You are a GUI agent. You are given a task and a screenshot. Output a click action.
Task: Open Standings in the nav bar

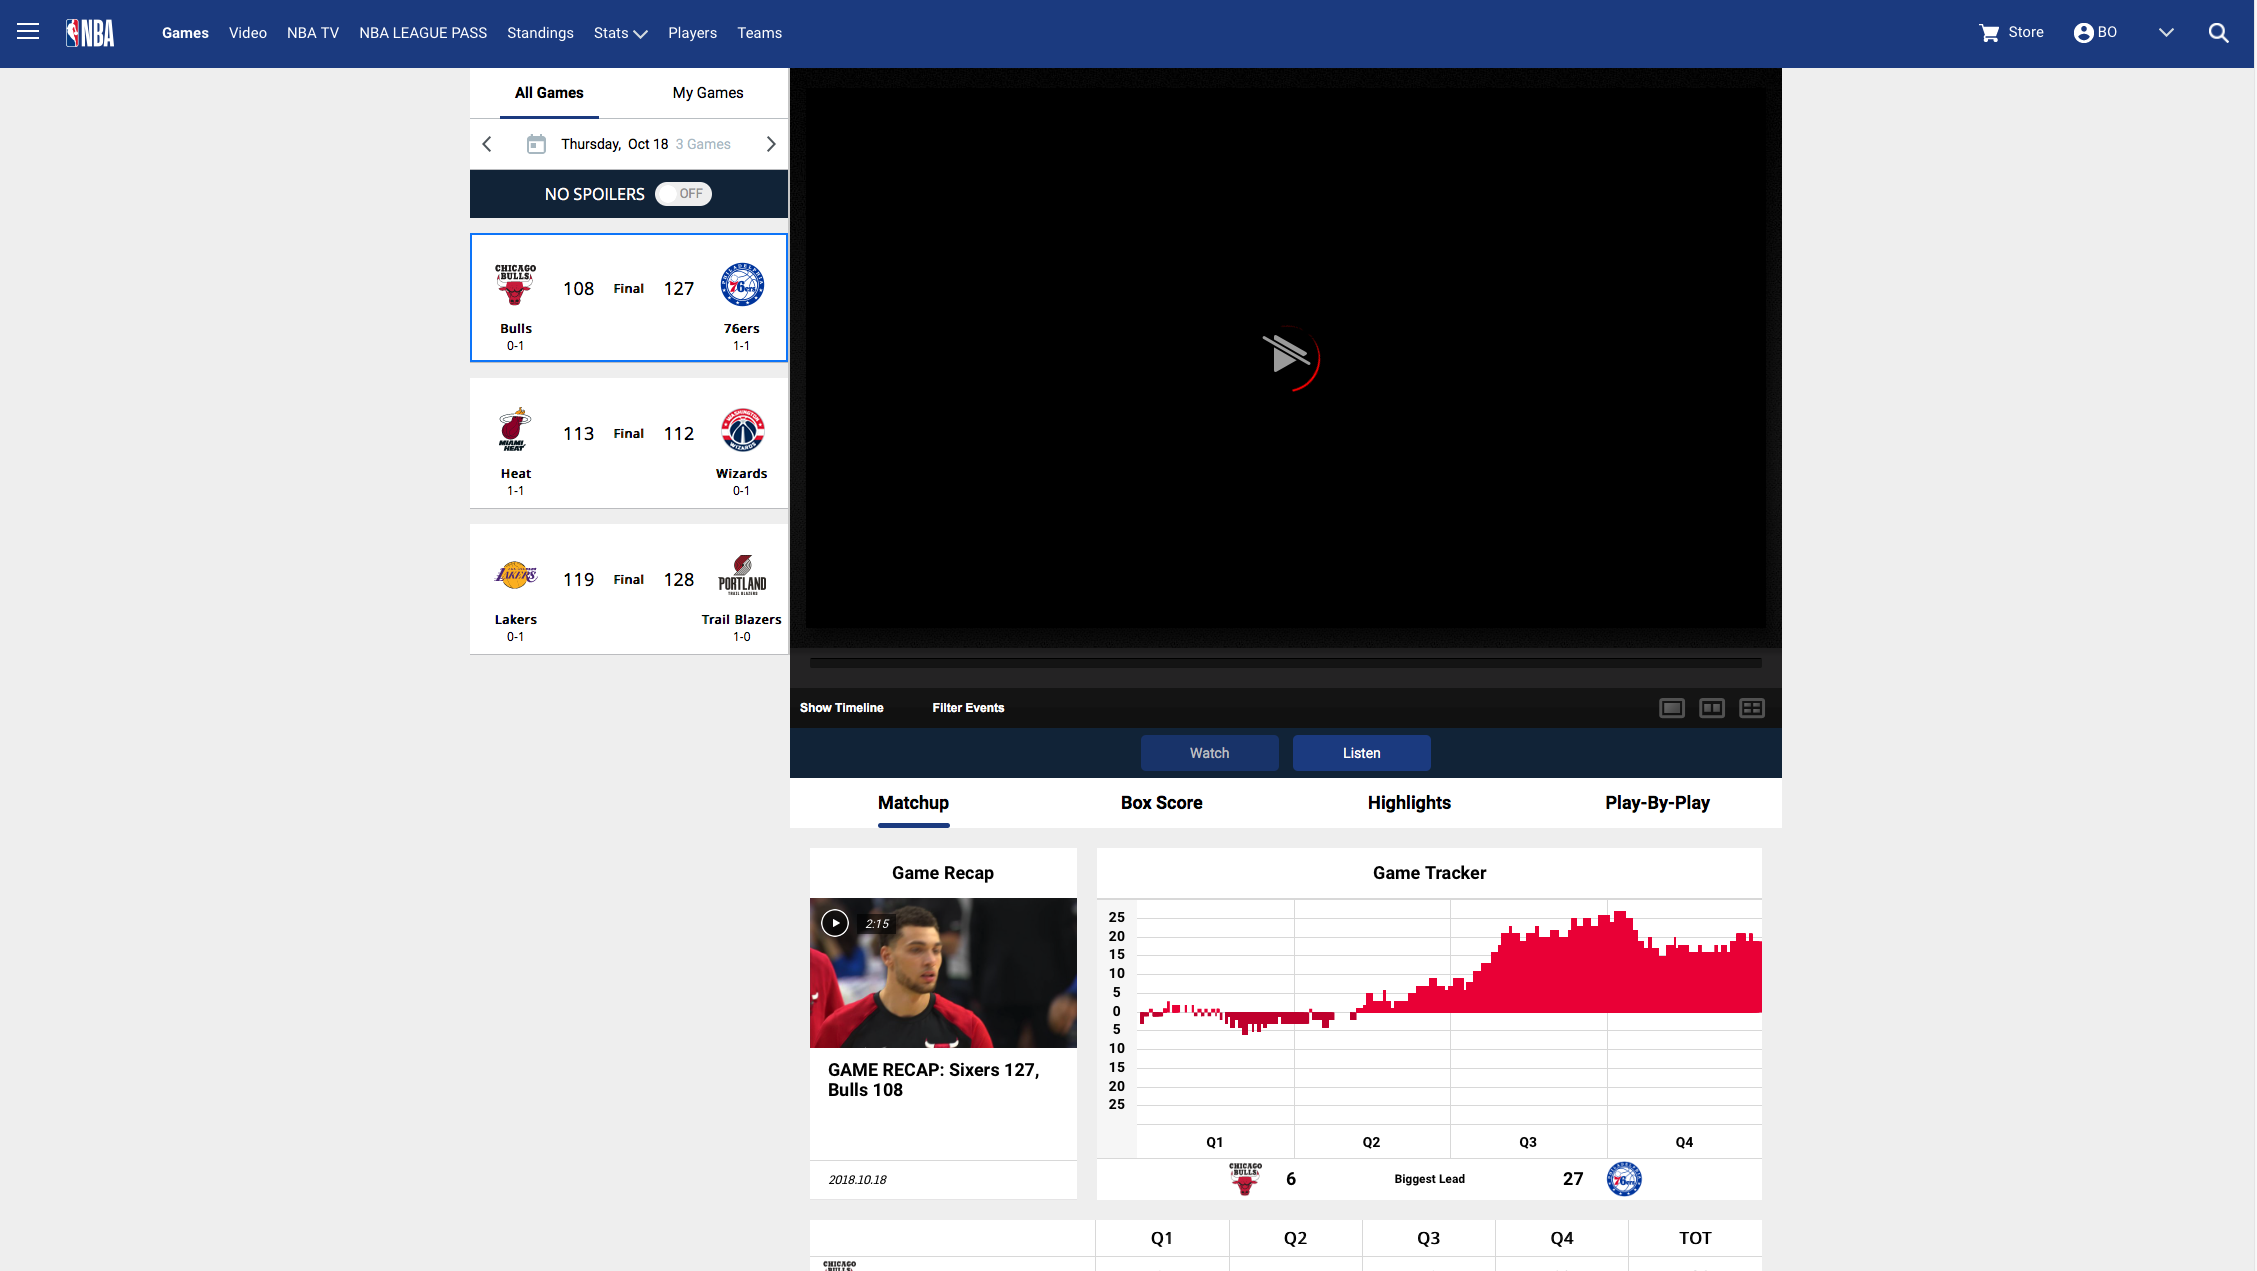(x=540, y=33)
